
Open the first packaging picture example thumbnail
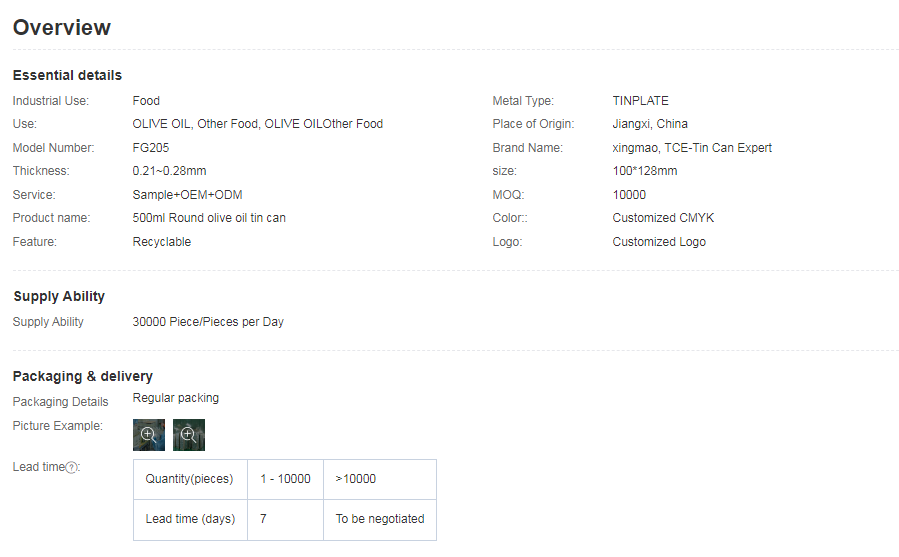[x=149, y=435]
